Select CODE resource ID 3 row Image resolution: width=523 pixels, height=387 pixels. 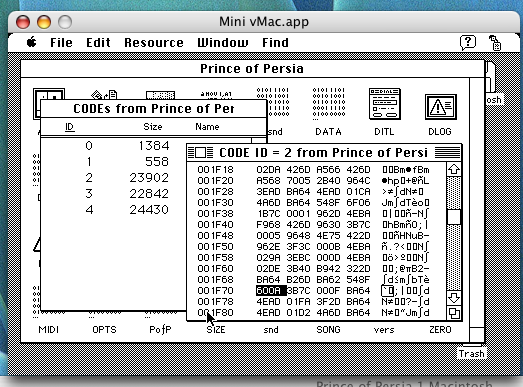pos(113,194)
